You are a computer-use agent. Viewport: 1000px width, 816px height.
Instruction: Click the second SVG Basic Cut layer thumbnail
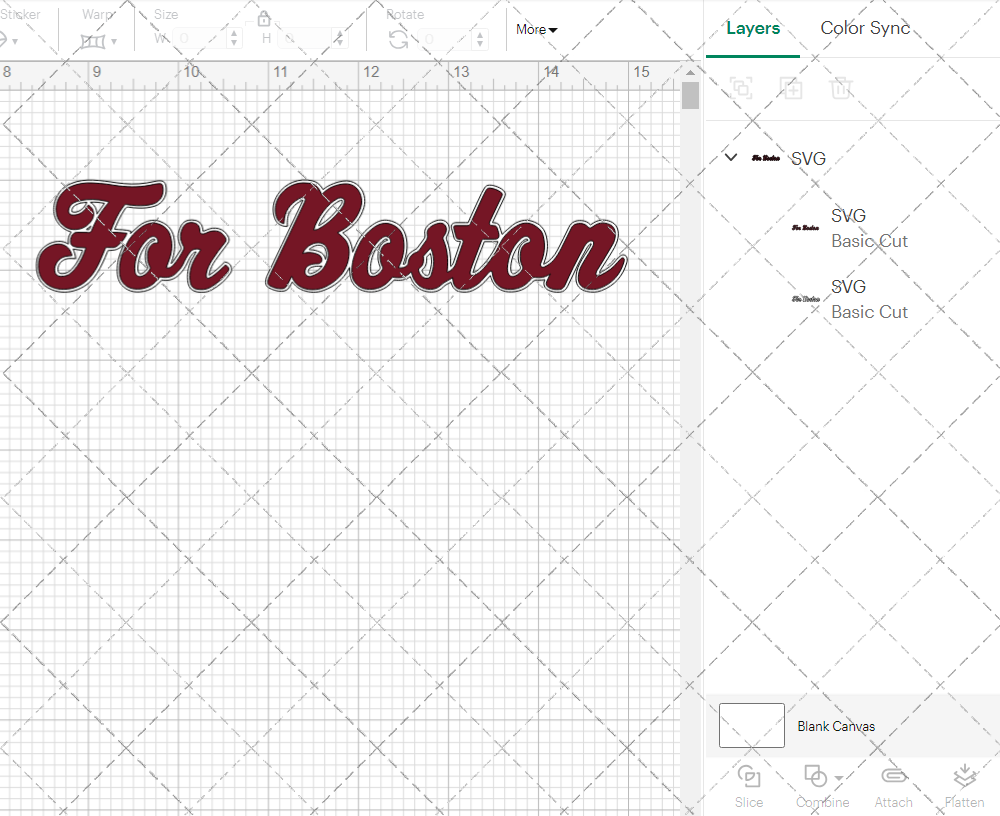coord(807,299)
